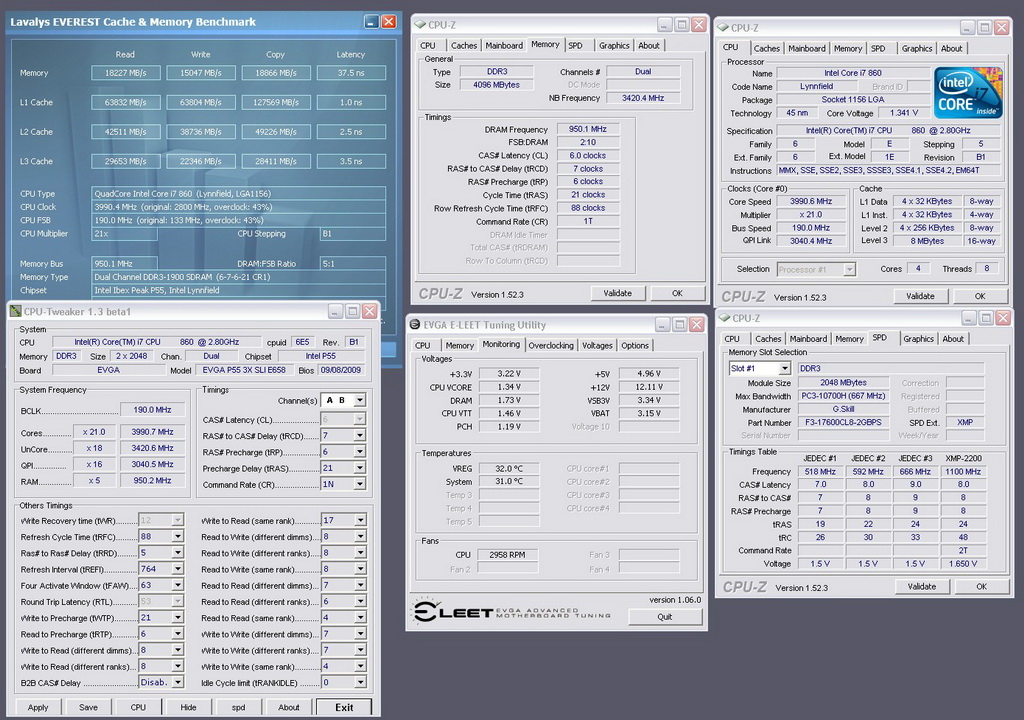1024x720 pixels.
Task: Click the XMP-2200 frequency 1100 MHz cell
Action: pos(963,472)
